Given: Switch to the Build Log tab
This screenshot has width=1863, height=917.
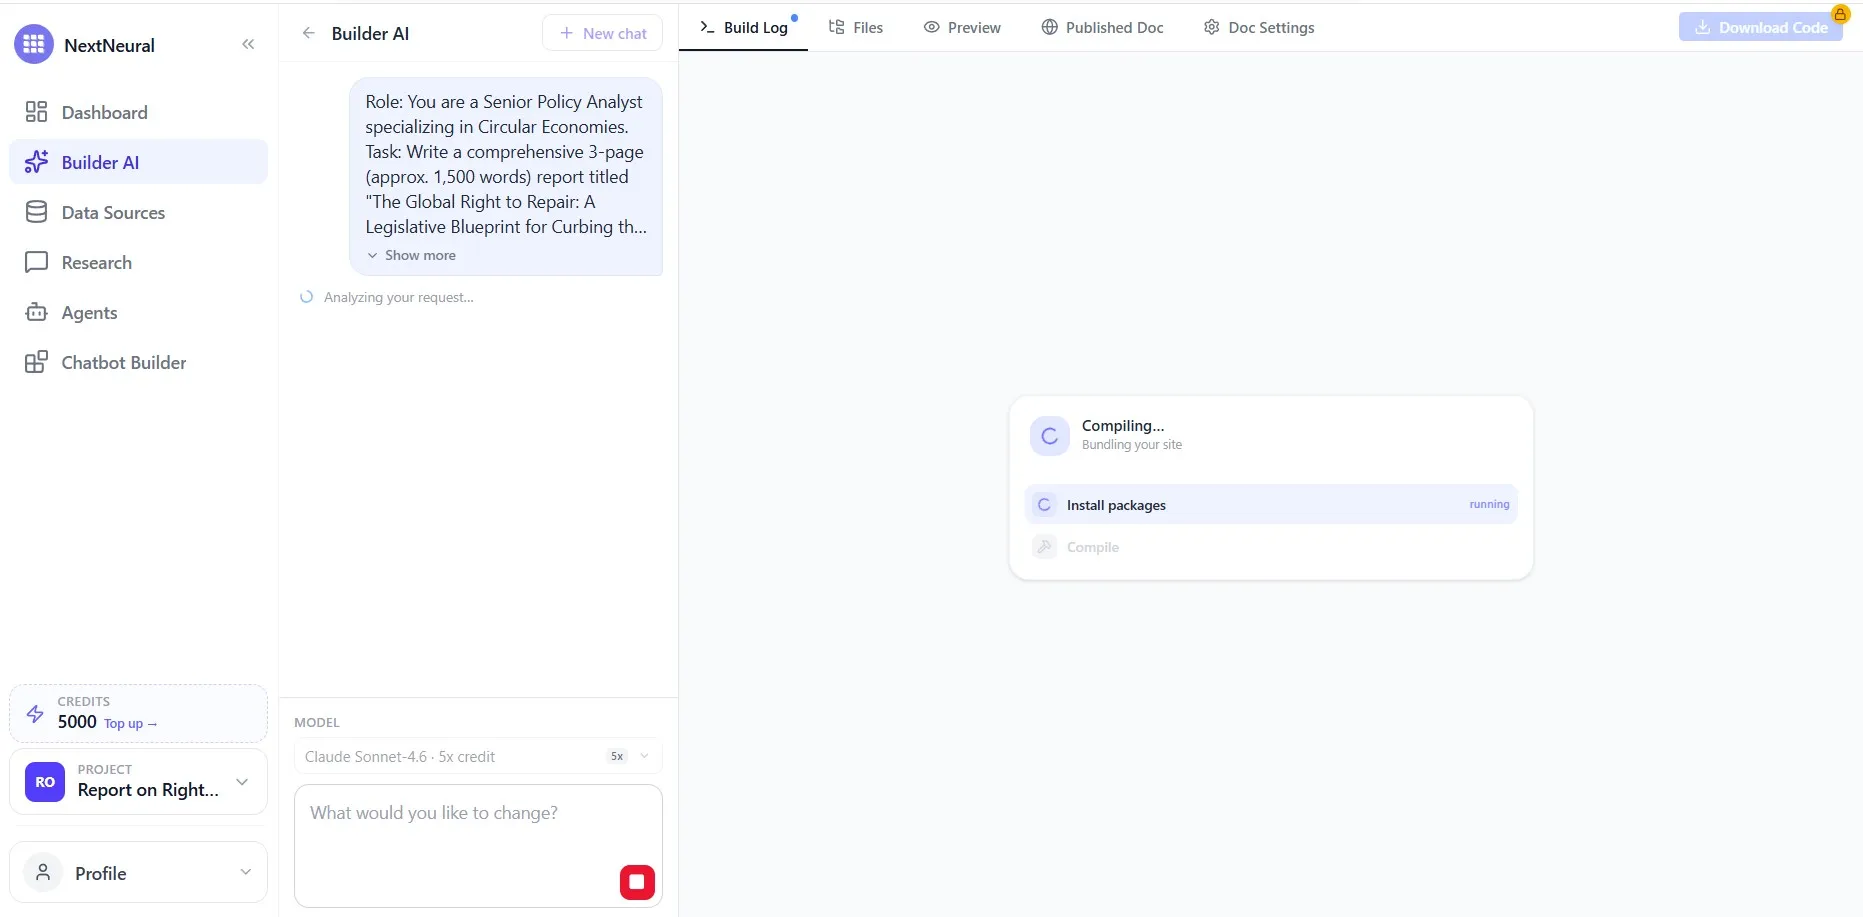Looking at the screenshot, I should (x=744, y=28).
